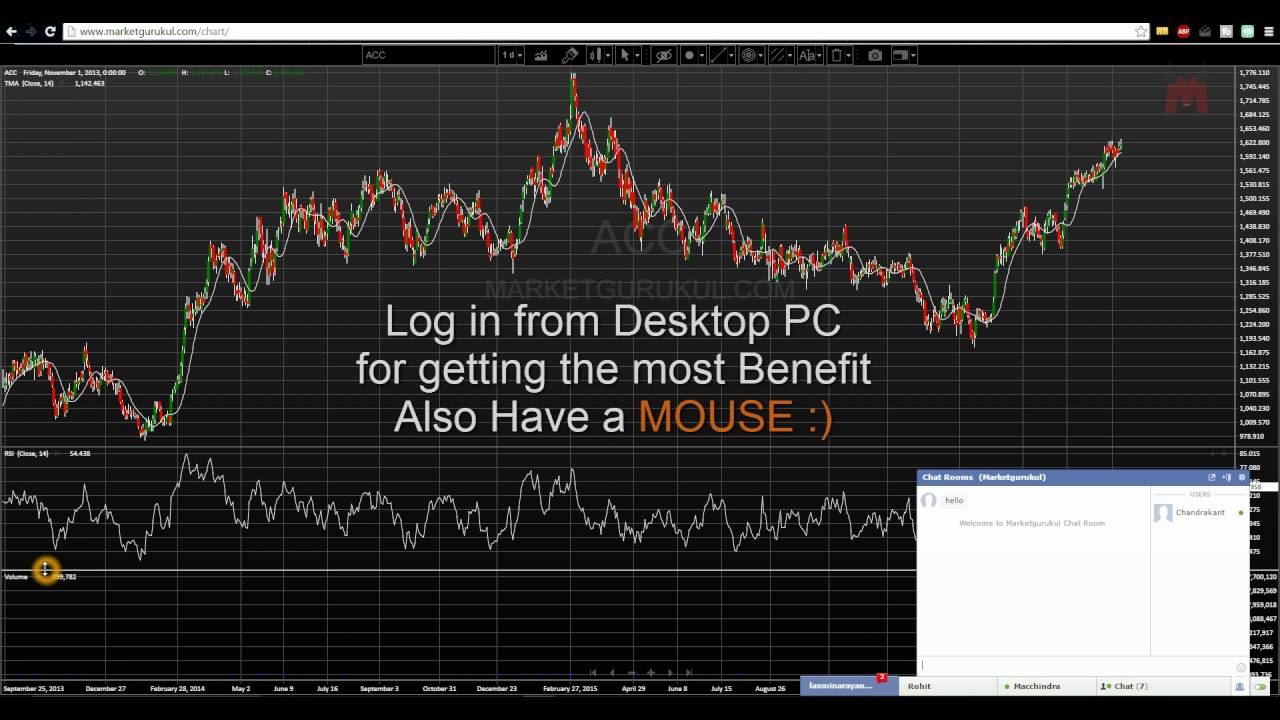The image size is (1280, 720).
Task: Click the red ABP extension icon
Action: coord(1184,31)
